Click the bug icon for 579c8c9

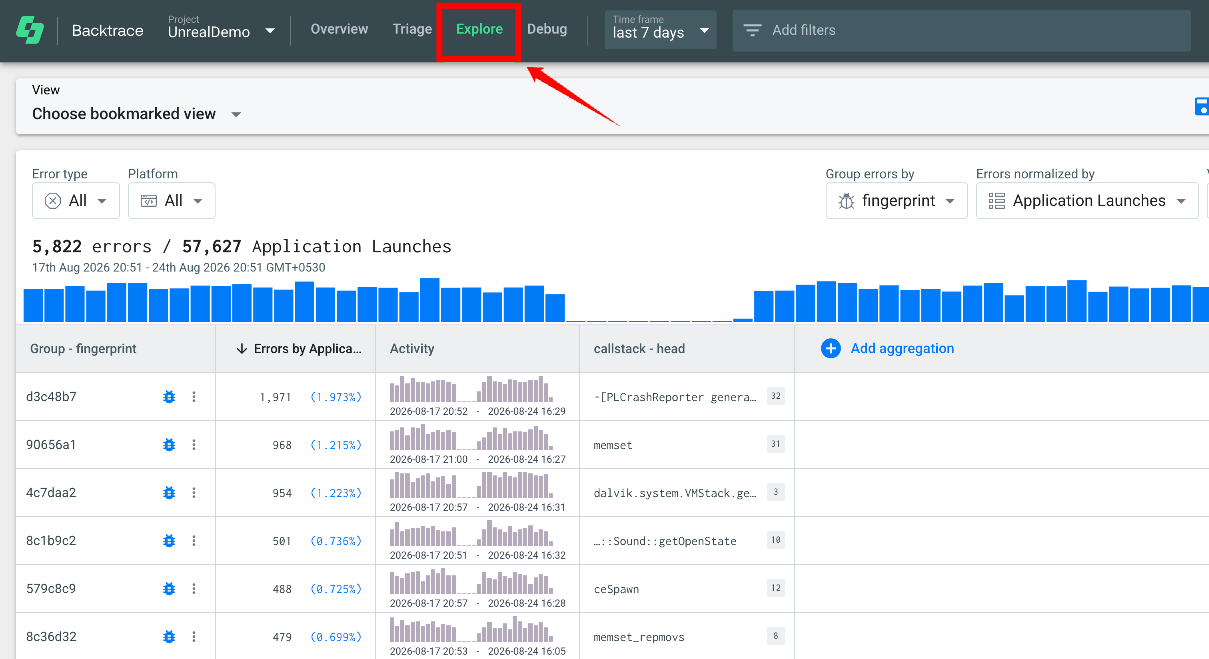(x=169, y=589)
